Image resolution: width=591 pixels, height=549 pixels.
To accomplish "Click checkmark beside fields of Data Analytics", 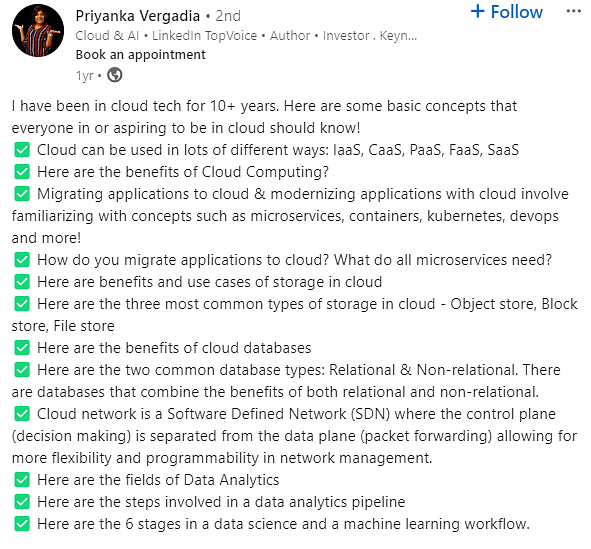I will point(22,480).
